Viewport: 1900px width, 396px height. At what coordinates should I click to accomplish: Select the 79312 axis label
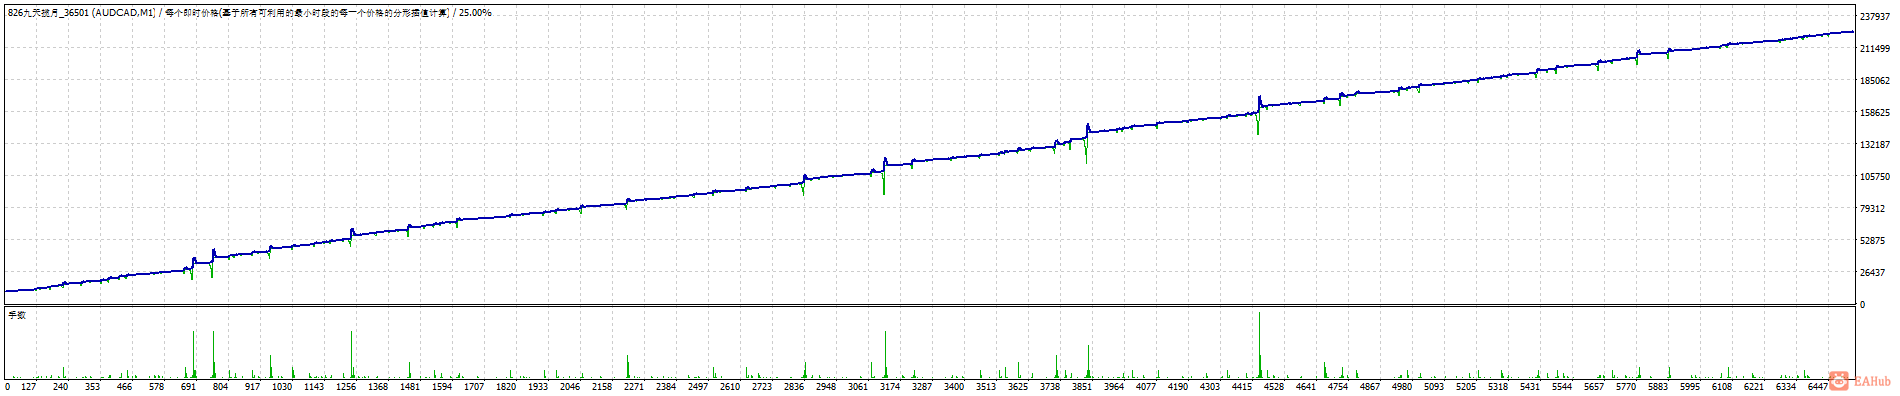(1872, 209)
